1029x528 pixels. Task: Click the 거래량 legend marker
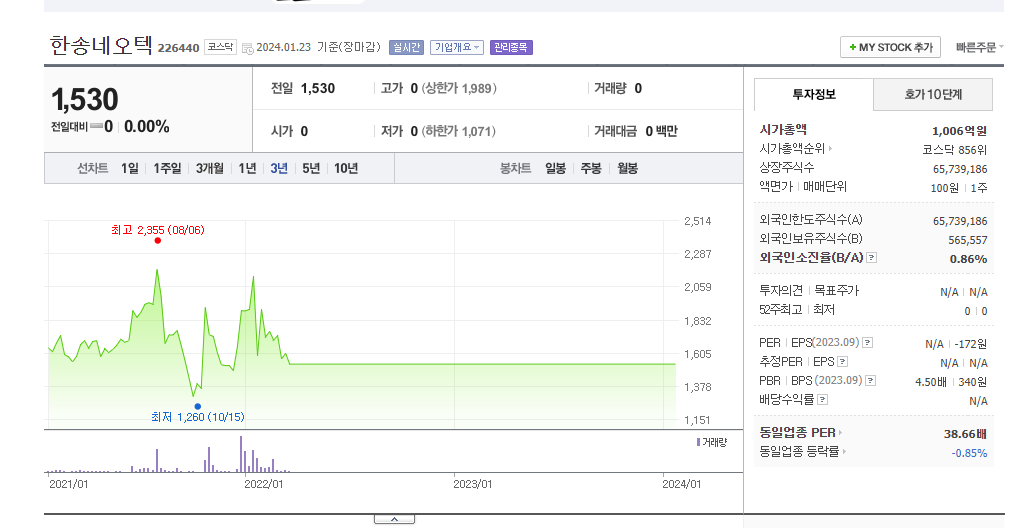pyautogui.click(x=698, y=442)
